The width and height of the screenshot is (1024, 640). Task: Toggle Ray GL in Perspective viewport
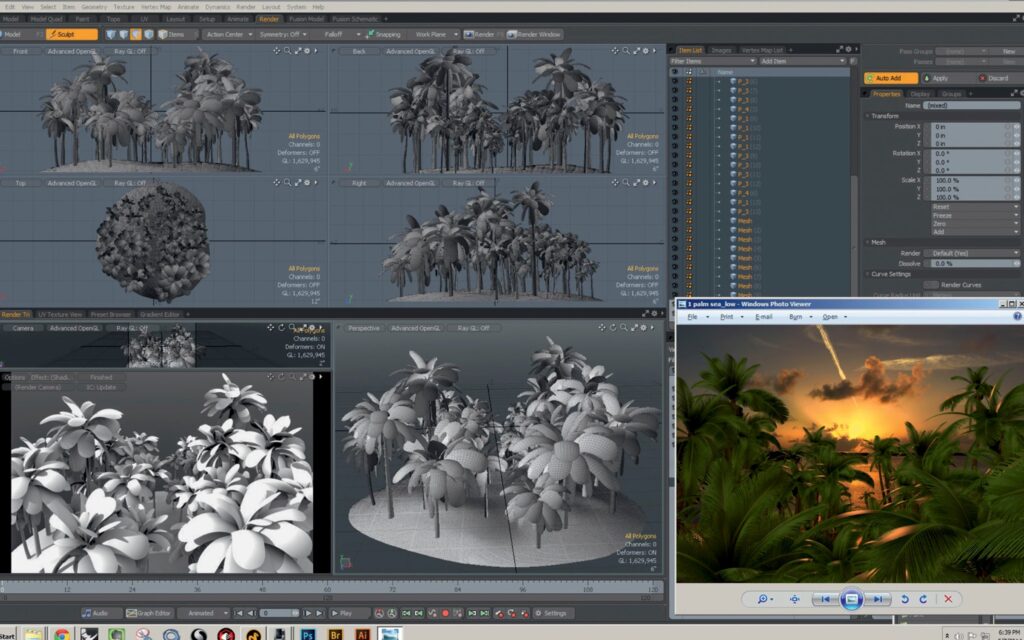click(473, 328)
